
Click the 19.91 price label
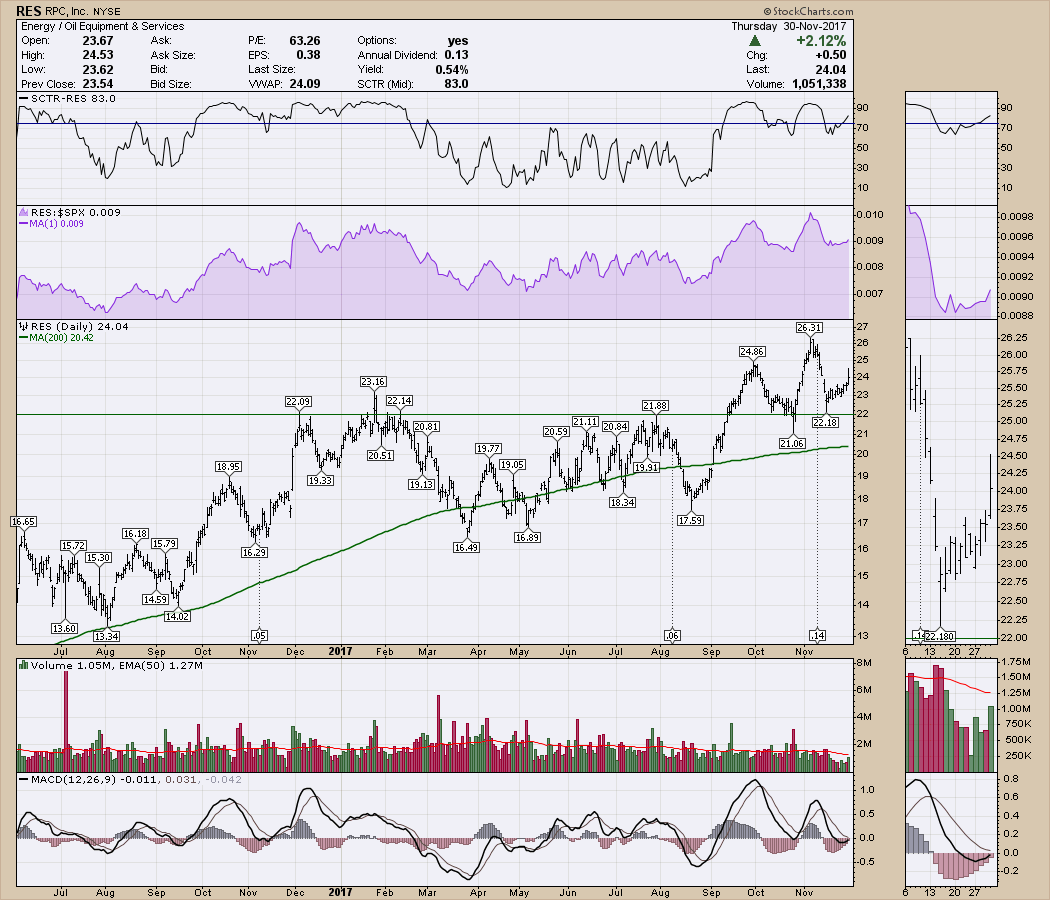coord(647,467)
